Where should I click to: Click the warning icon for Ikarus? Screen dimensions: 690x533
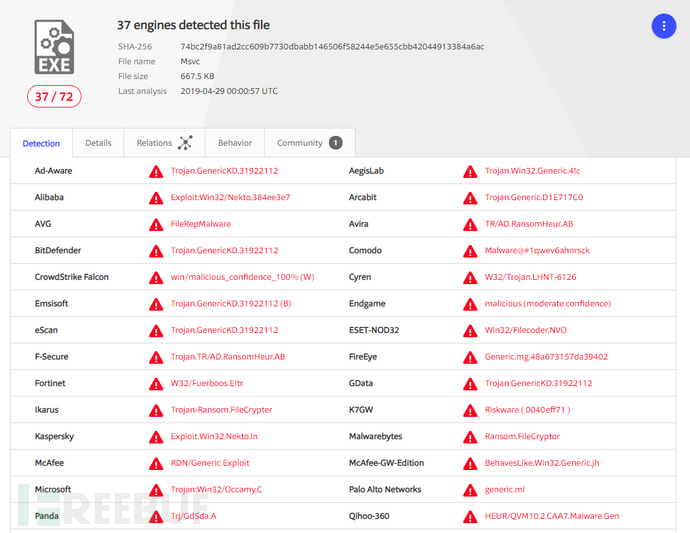(x=156, y=410)
